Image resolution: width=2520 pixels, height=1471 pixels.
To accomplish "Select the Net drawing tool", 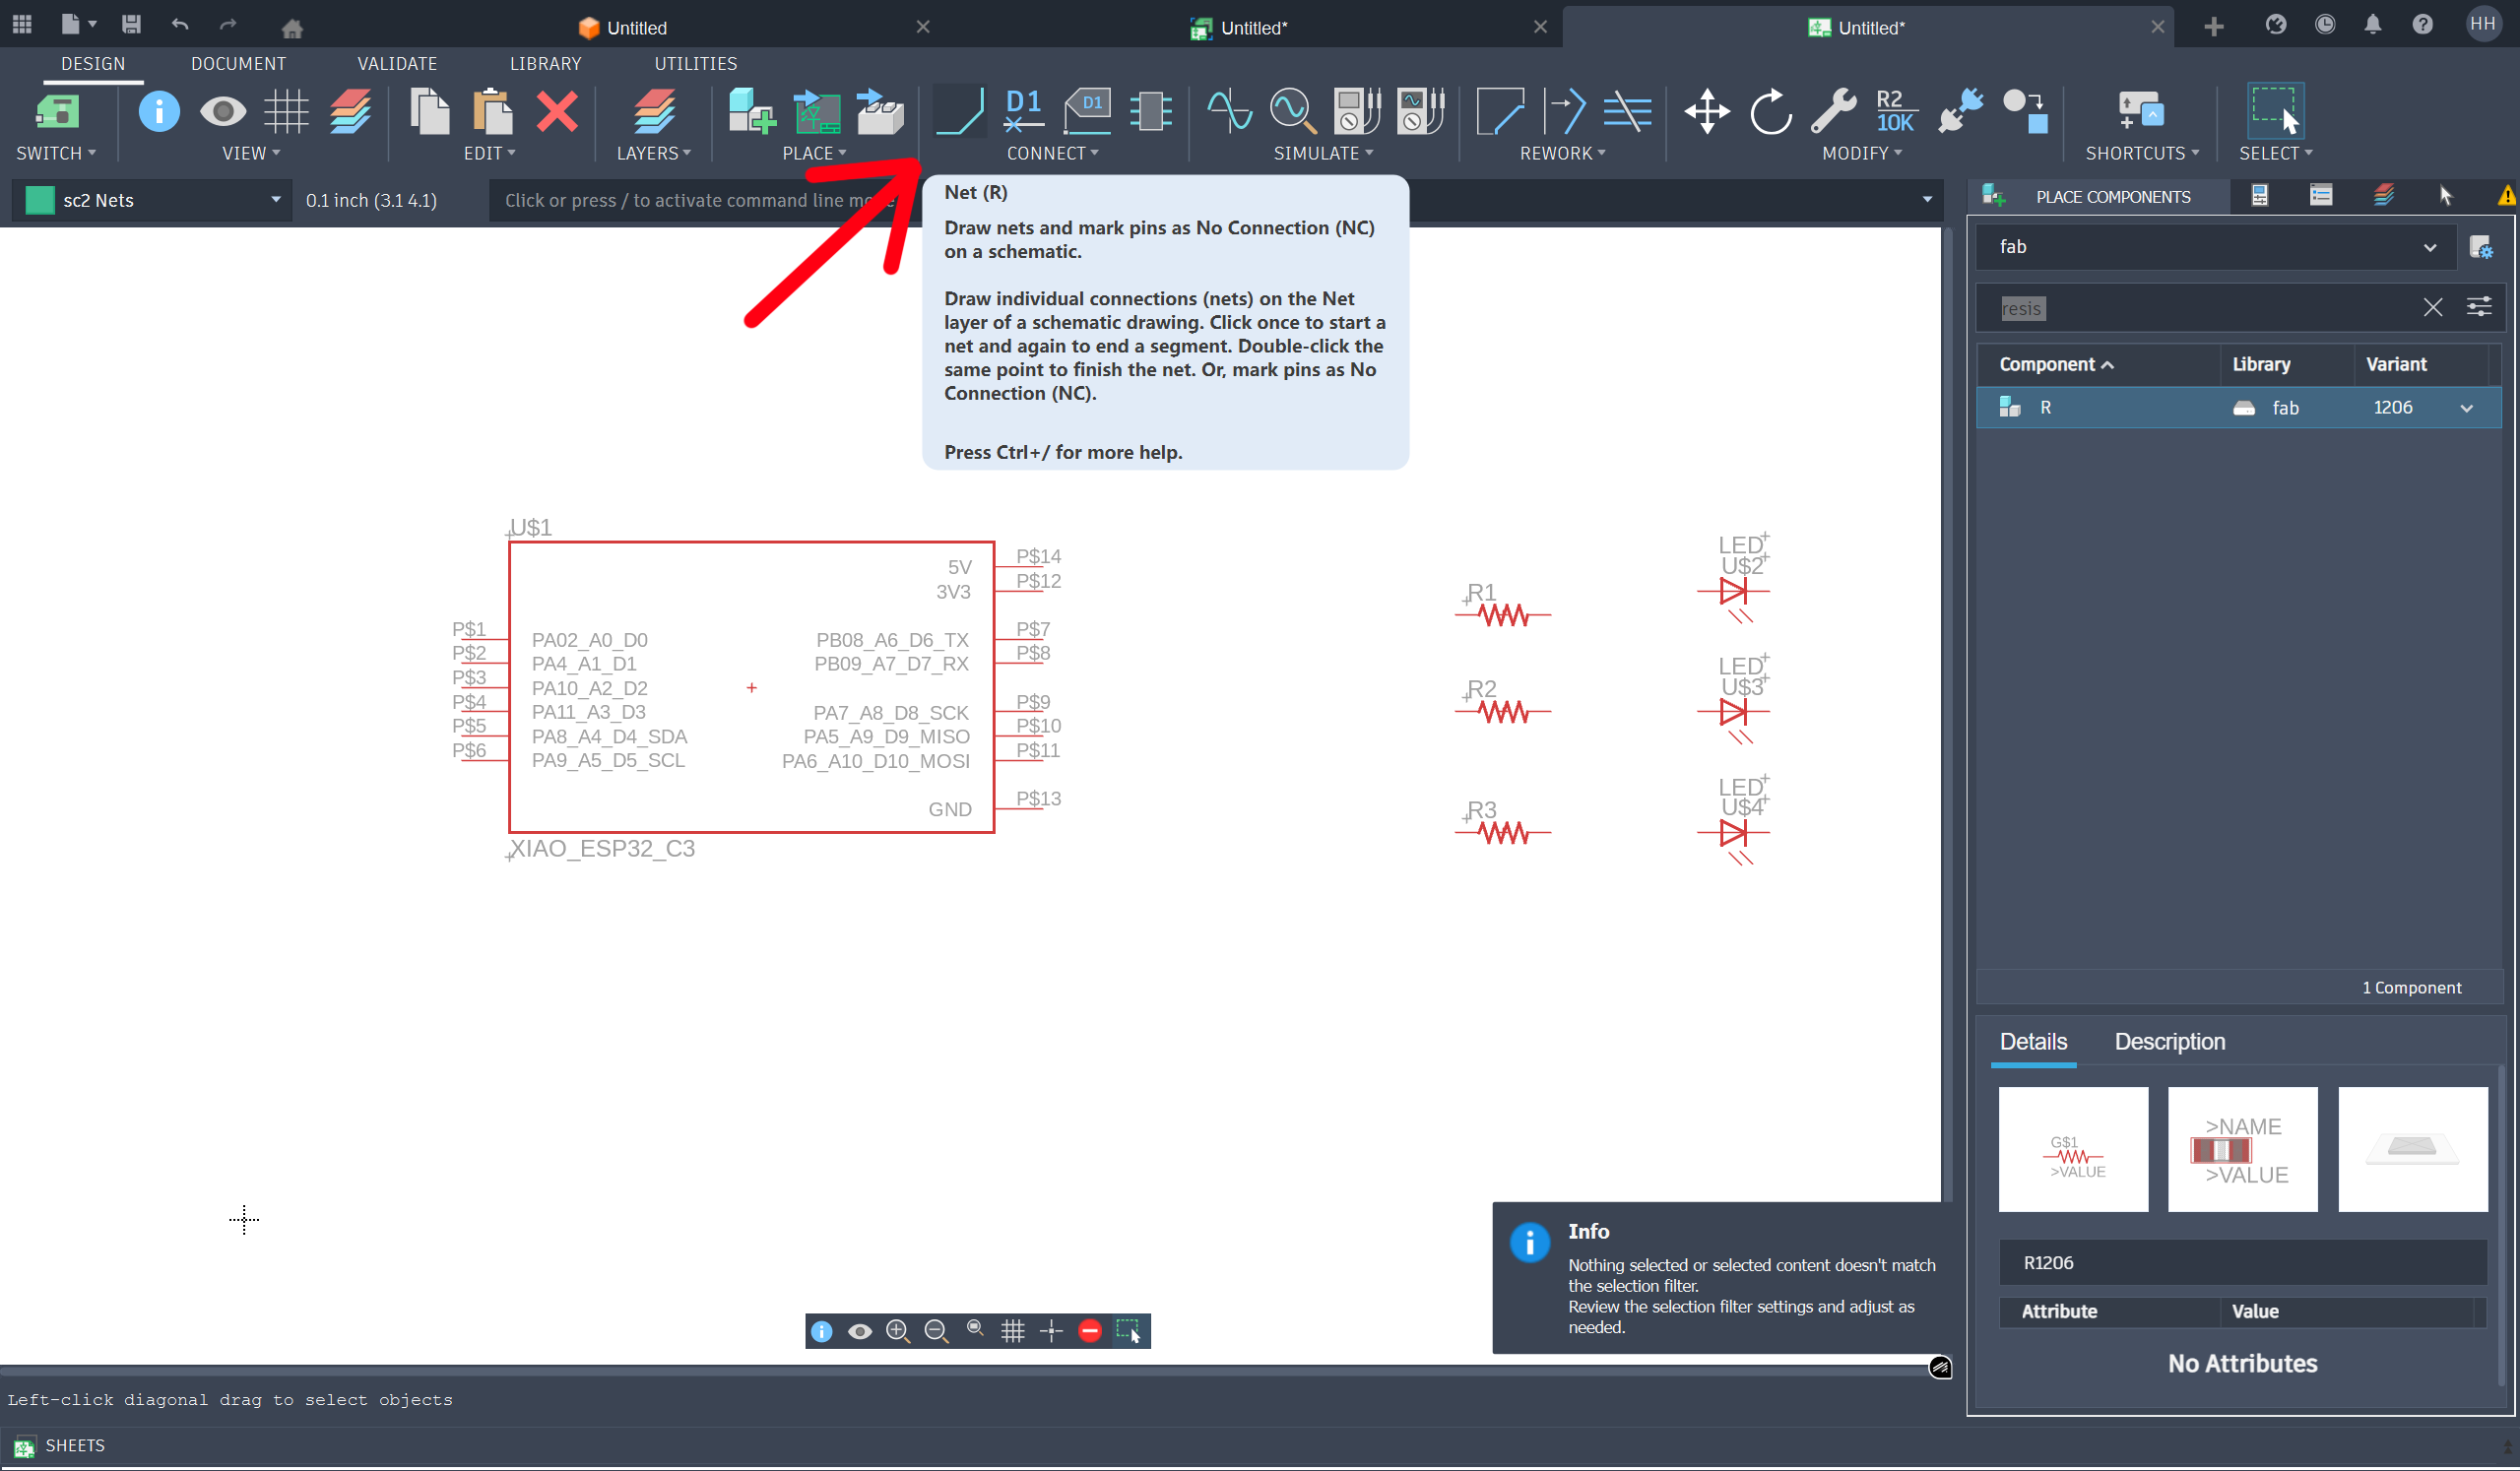I will (x=958, y=110).
